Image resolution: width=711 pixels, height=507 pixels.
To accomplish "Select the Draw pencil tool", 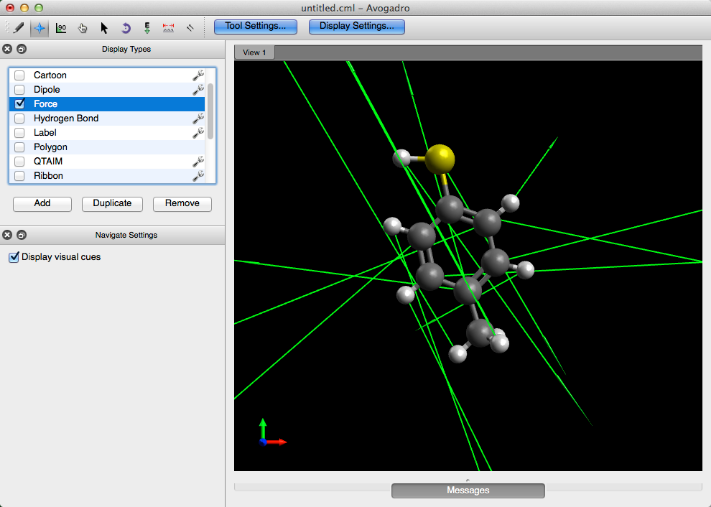I will [x=19, y=27].
